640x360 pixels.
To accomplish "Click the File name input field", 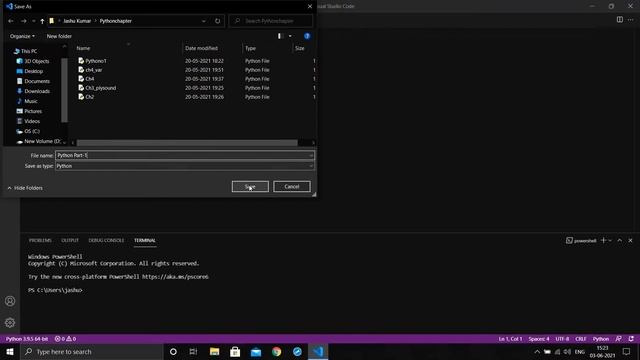I will 184,155.
